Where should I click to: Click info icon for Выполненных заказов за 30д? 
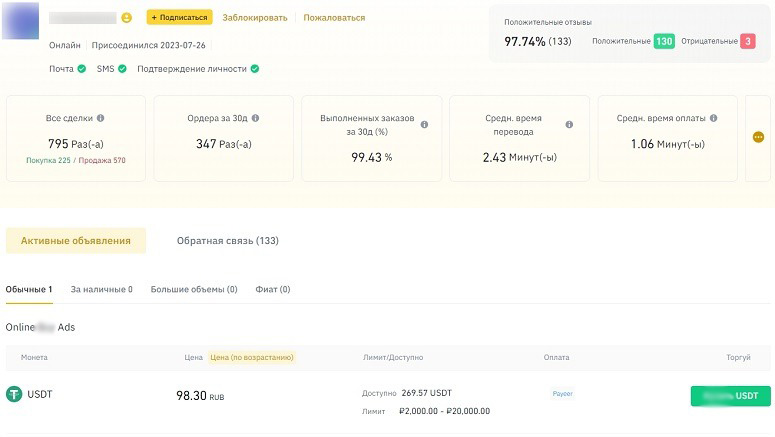coord(424,125)
